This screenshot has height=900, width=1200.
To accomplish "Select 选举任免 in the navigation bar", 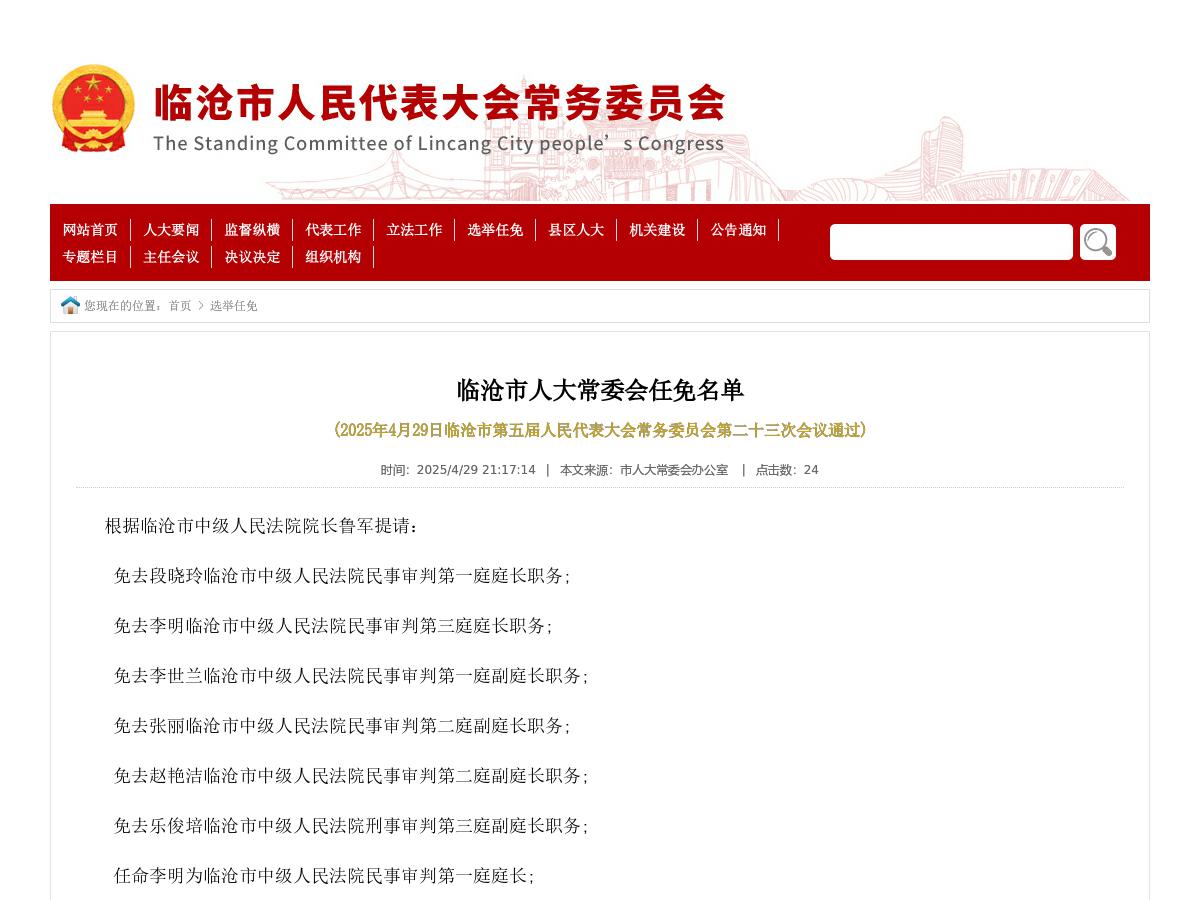I will coord(495,230).
